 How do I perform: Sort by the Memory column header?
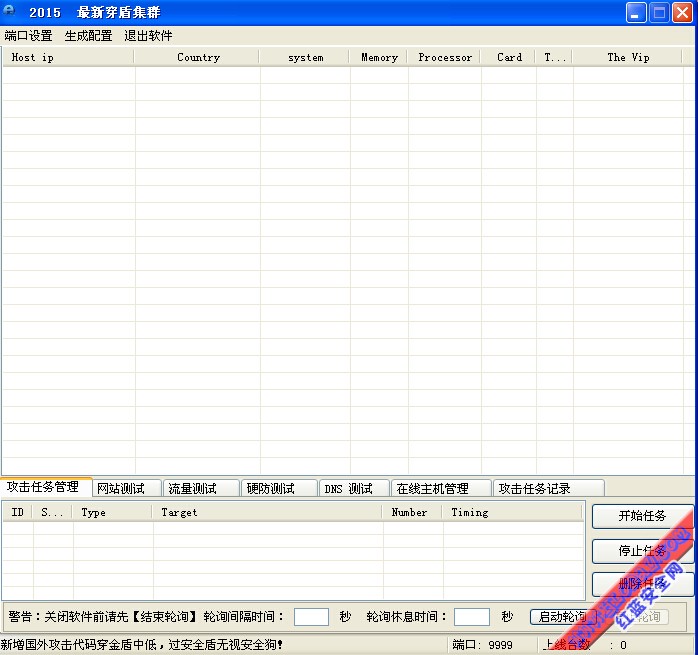click(379, 57)
